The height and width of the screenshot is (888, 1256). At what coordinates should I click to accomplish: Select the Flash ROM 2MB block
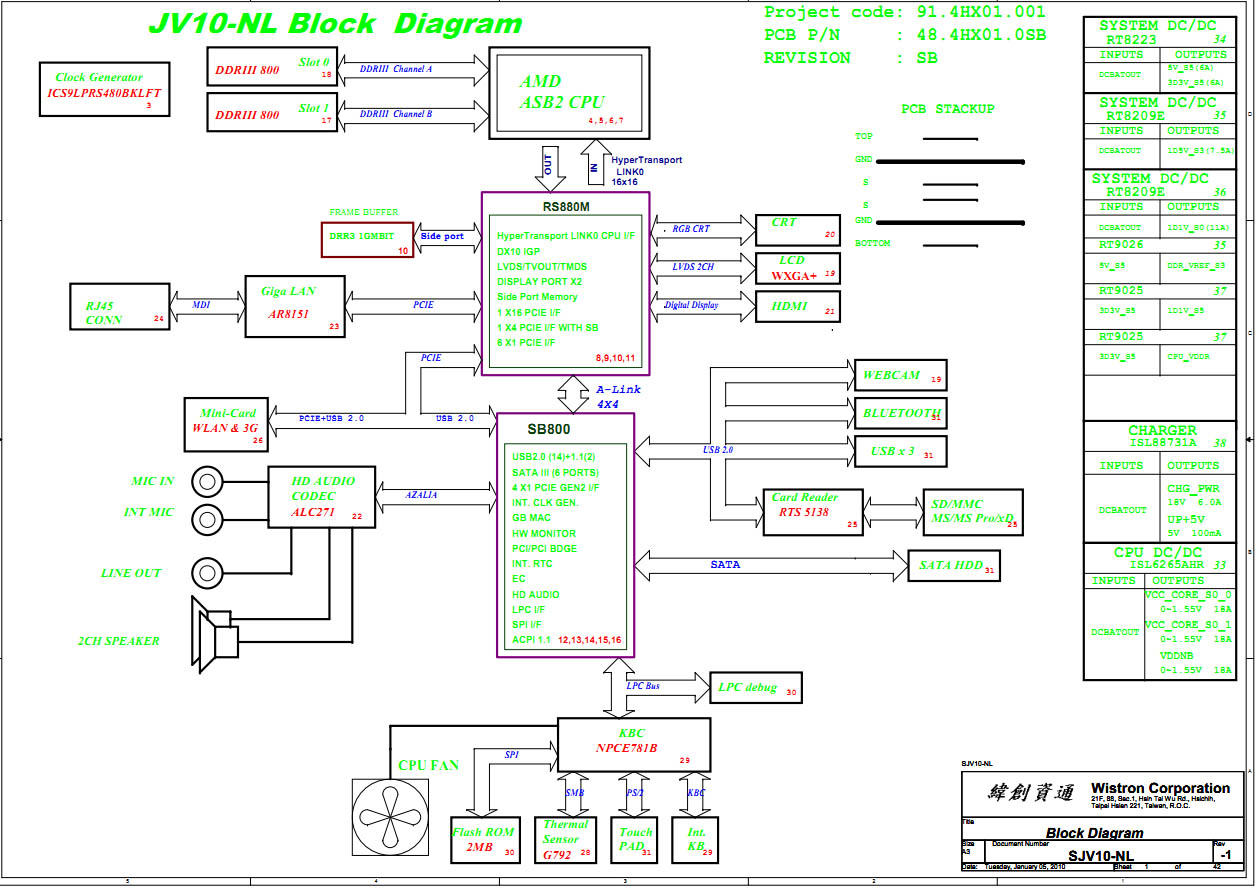(486, 838)
